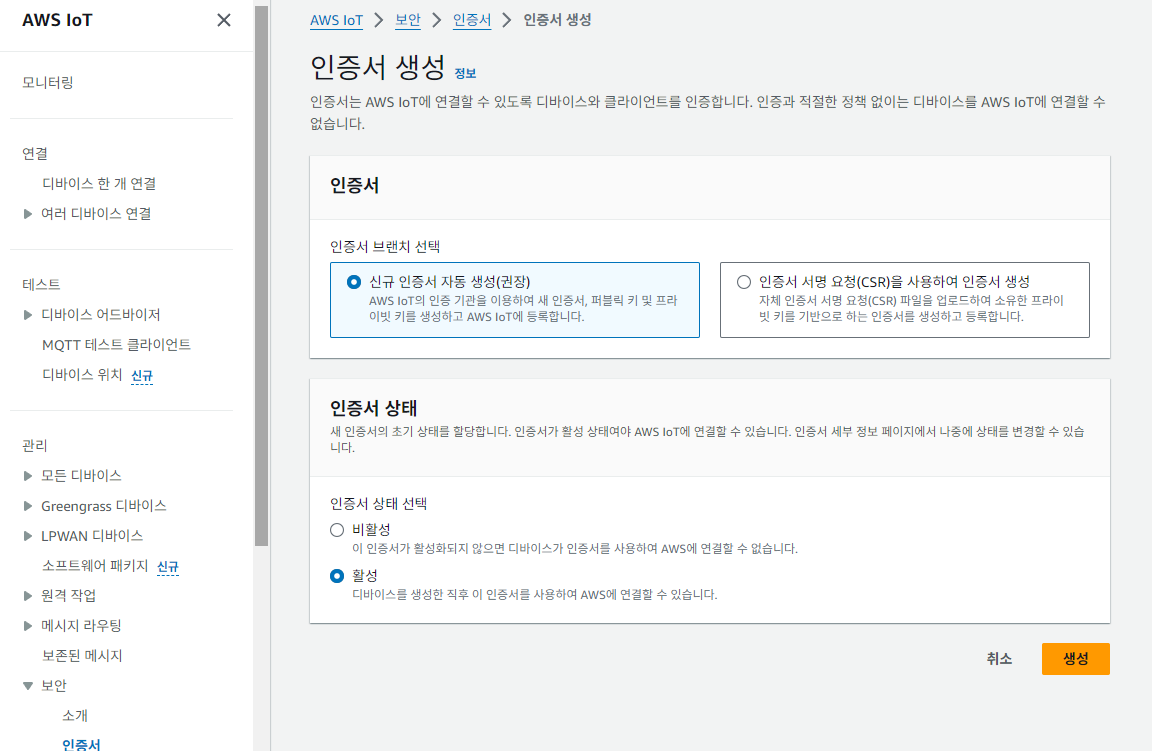The width and height of the screenshot is (1152, 751).
Task: Open 소개 under 보안
Action: pyautogui.click(x=75, y=716)
